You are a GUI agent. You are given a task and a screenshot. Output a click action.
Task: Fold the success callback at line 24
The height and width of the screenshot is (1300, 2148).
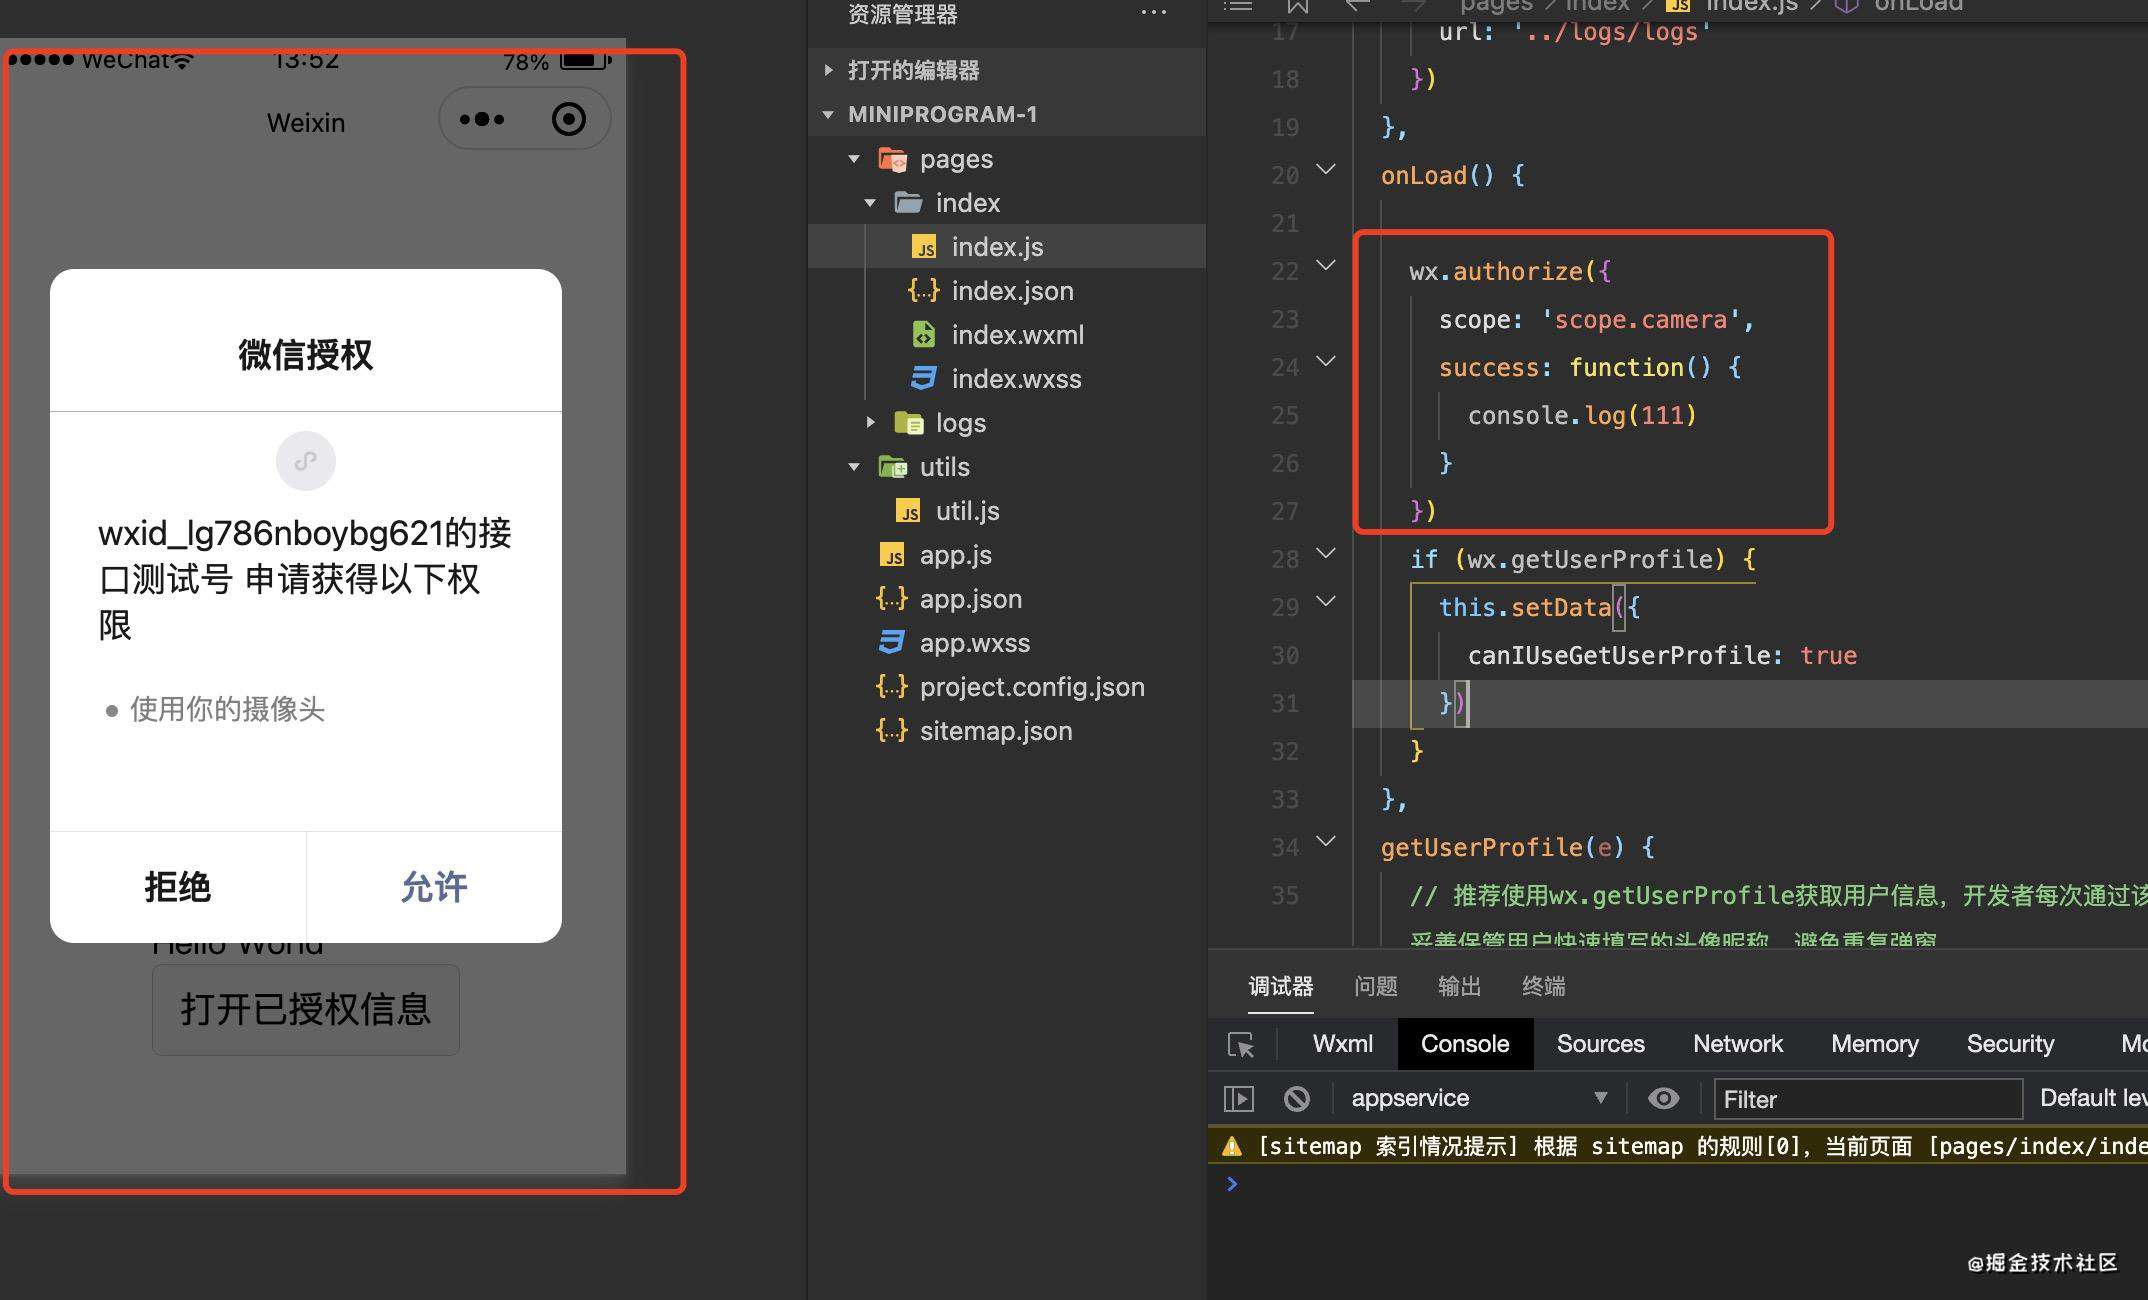[x=1326, y=362]
